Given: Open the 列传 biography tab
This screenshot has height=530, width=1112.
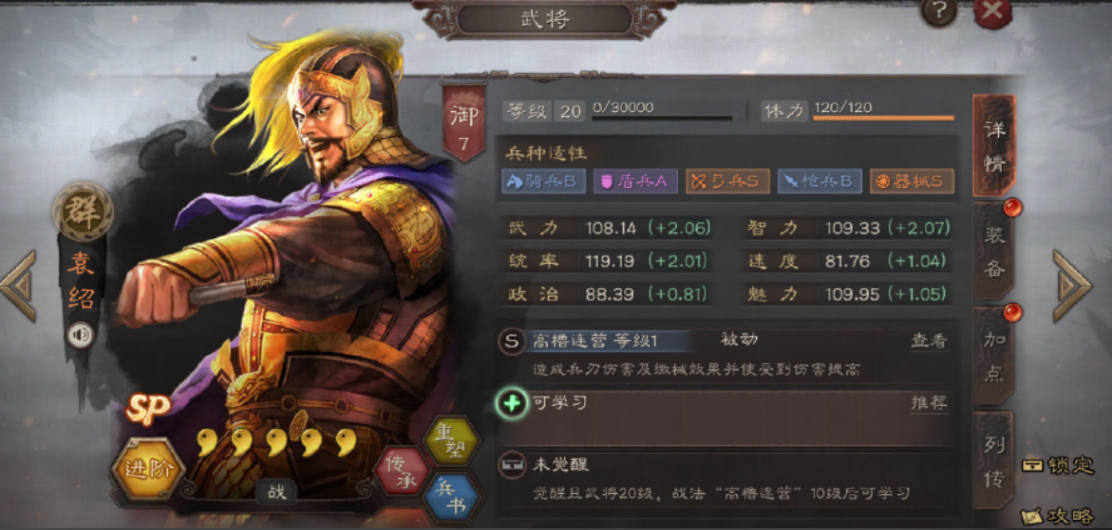Looking at the screenshot, I should click(x=994, y=460).
